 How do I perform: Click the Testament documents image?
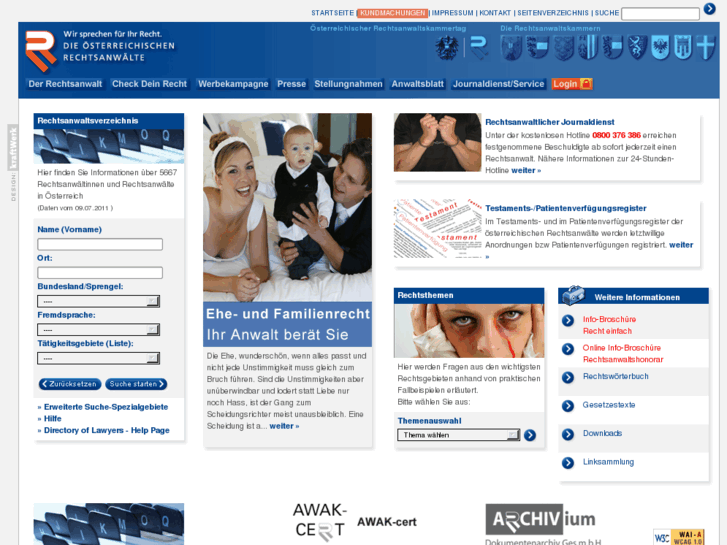pos(438,228)
